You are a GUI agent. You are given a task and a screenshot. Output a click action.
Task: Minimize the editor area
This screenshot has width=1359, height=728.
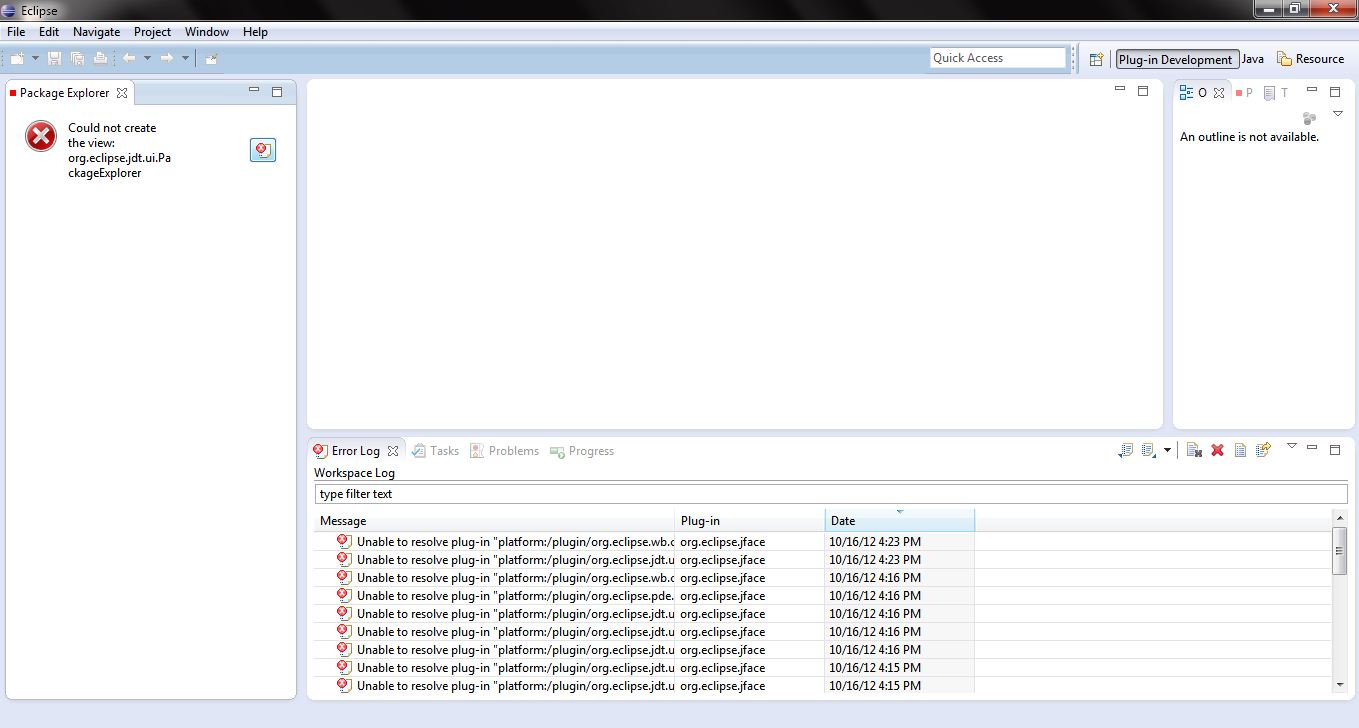point(1120,90)
